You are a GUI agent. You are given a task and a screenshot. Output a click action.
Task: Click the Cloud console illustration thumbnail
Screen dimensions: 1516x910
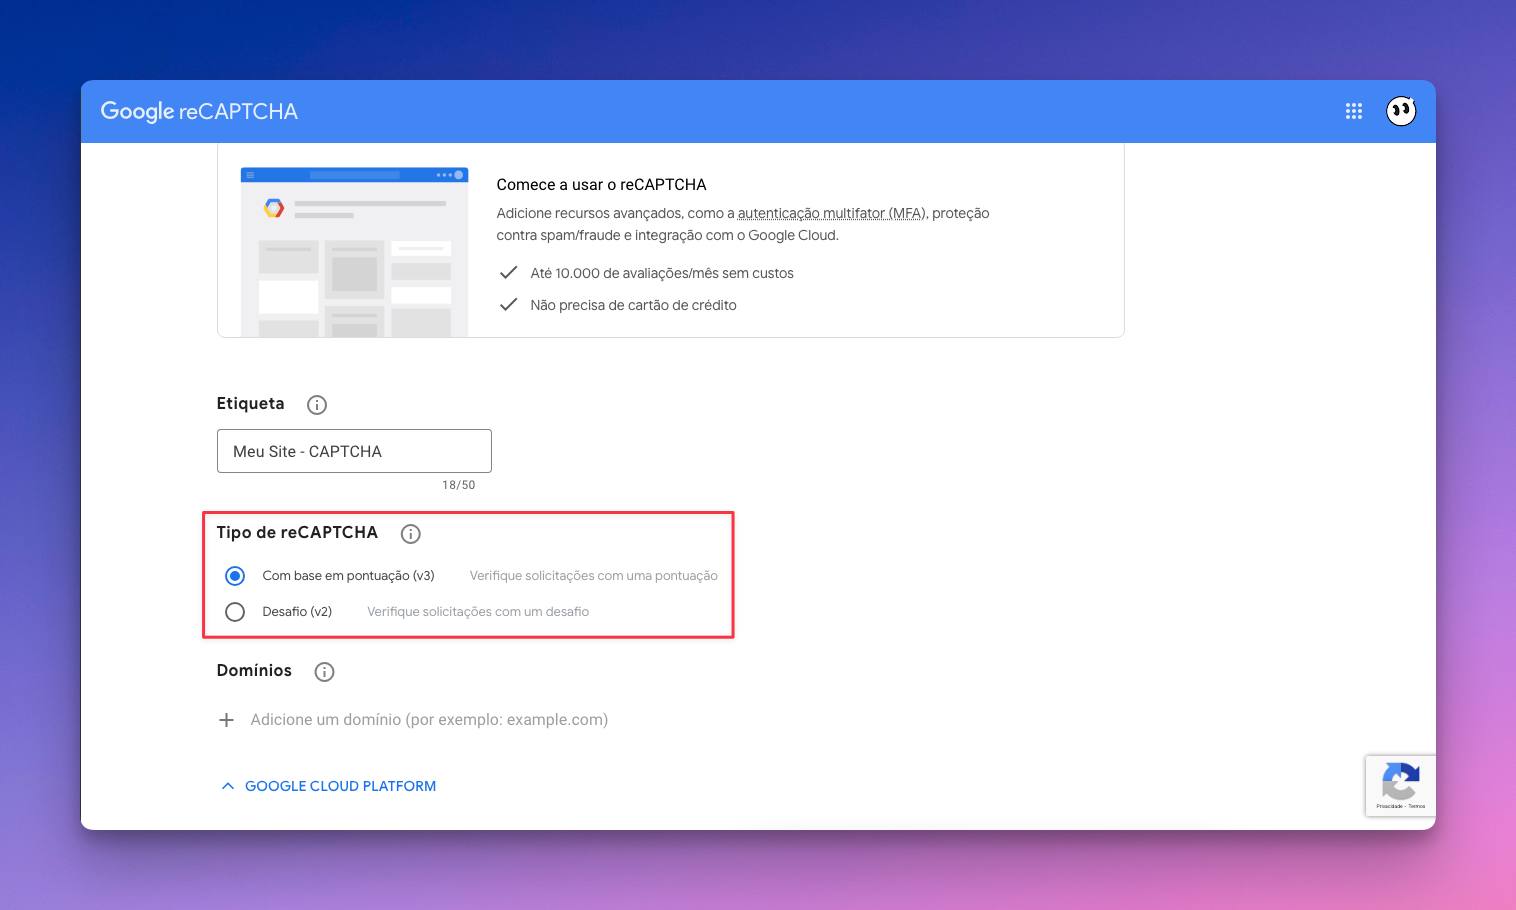(x=354, y=252)
